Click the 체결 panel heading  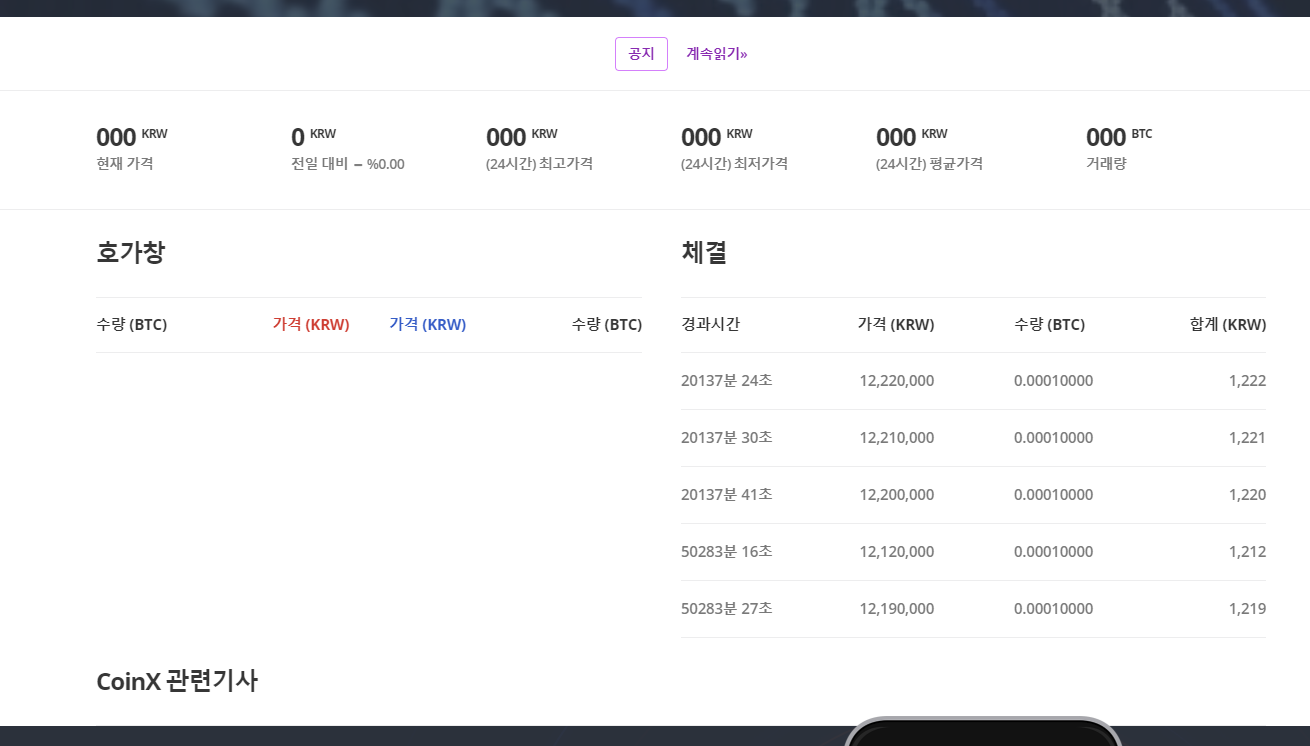[x=703, y=253]
